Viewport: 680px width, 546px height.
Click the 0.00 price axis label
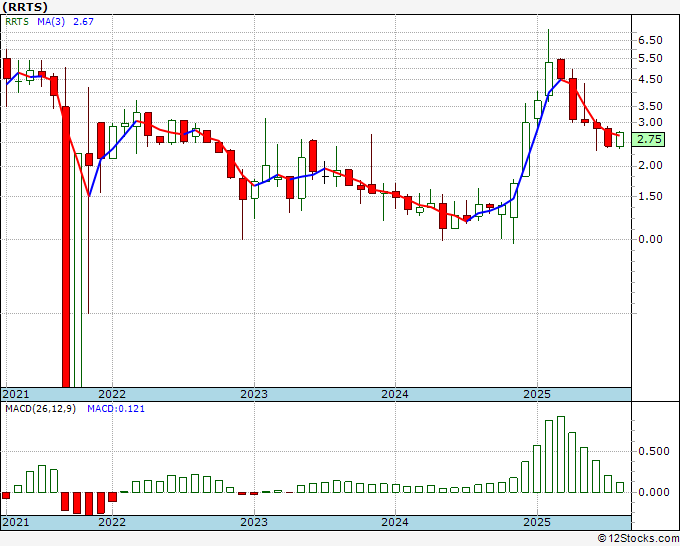pos(650,239)
